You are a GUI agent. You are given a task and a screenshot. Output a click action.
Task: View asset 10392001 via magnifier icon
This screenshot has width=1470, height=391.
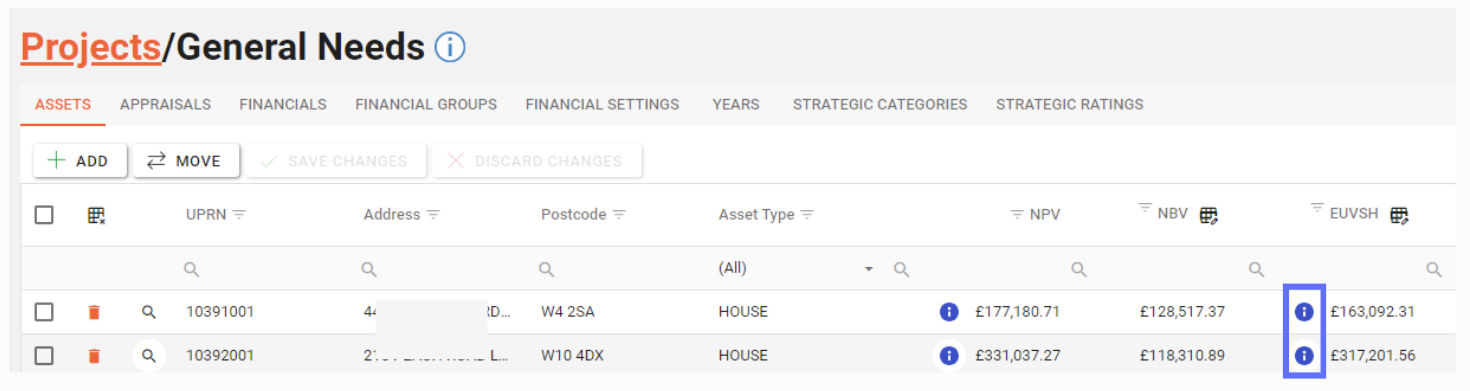tap(149, 355)
